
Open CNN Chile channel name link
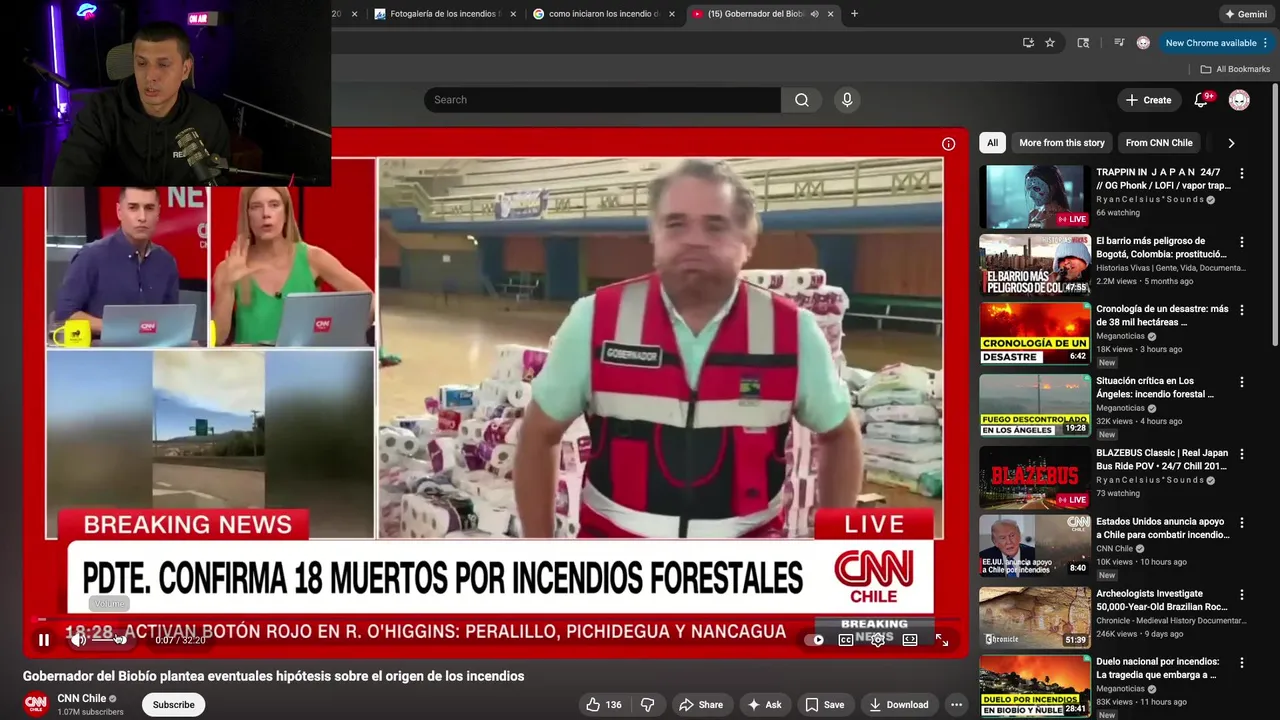pyautogui.click(x=82, y=698)
